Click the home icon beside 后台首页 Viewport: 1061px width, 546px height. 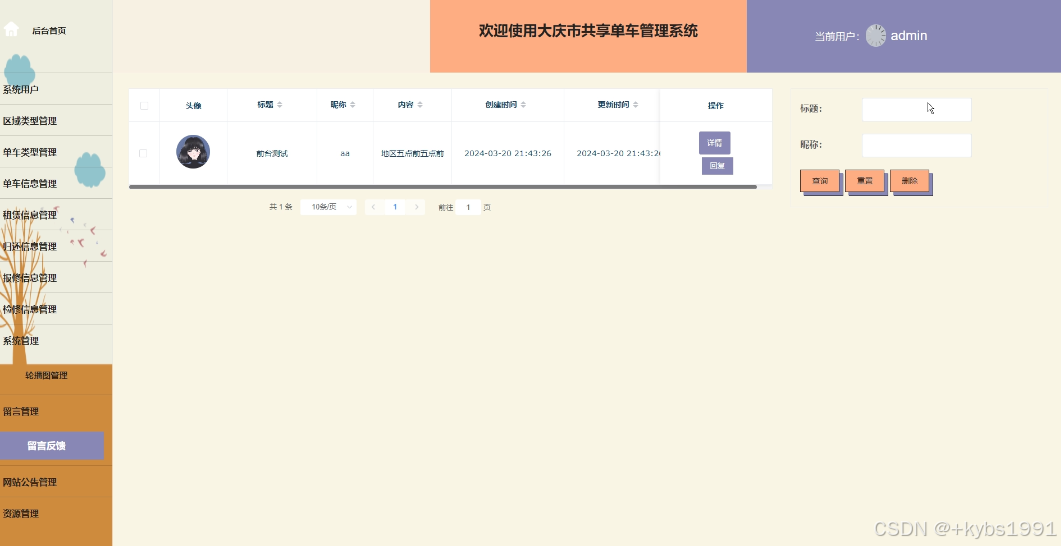pyautogui.click(x=11, y=29)
